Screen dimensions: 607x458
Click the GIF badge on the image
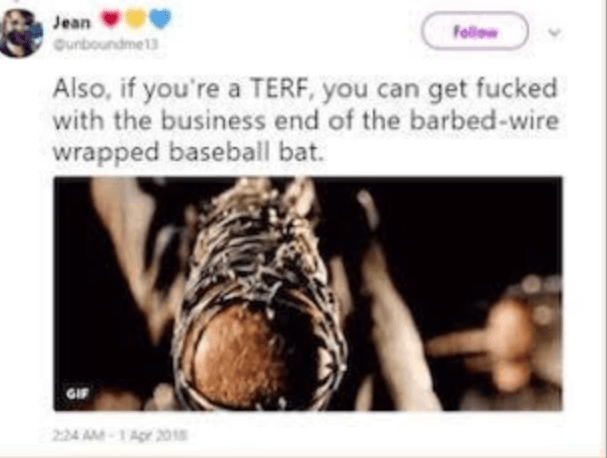(x=78, y=393)
